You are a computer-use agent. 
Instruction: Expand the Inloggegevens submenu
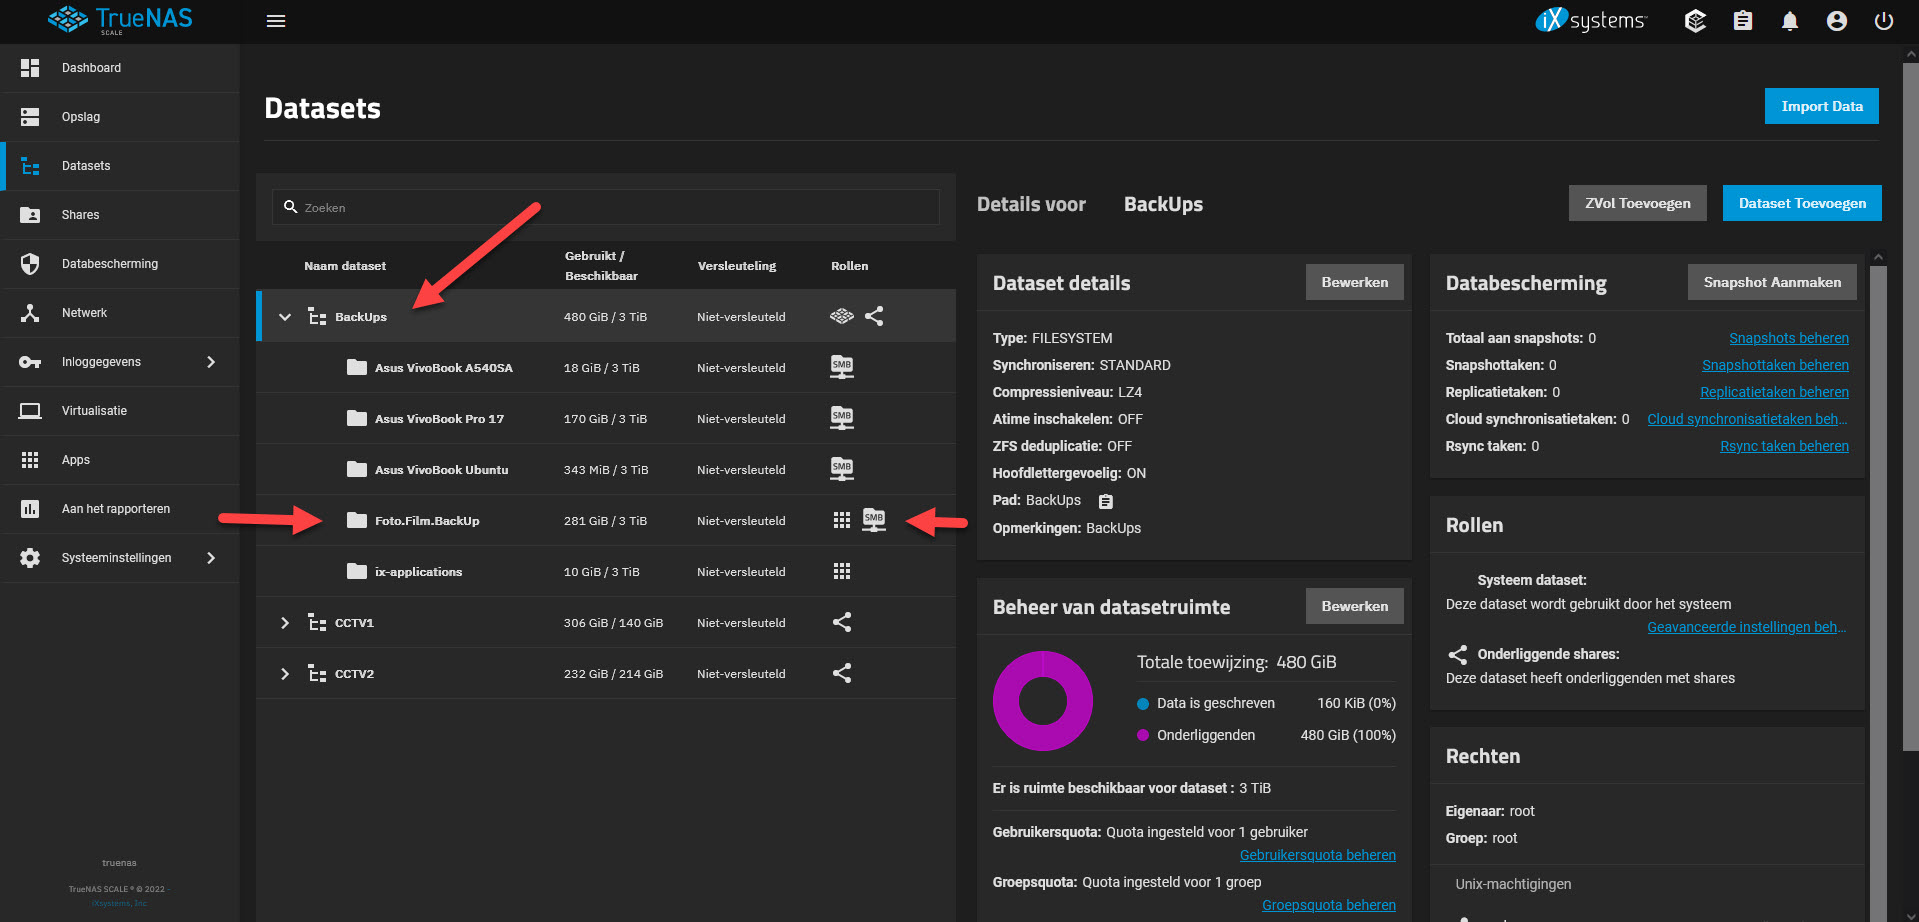coord(211,362)
